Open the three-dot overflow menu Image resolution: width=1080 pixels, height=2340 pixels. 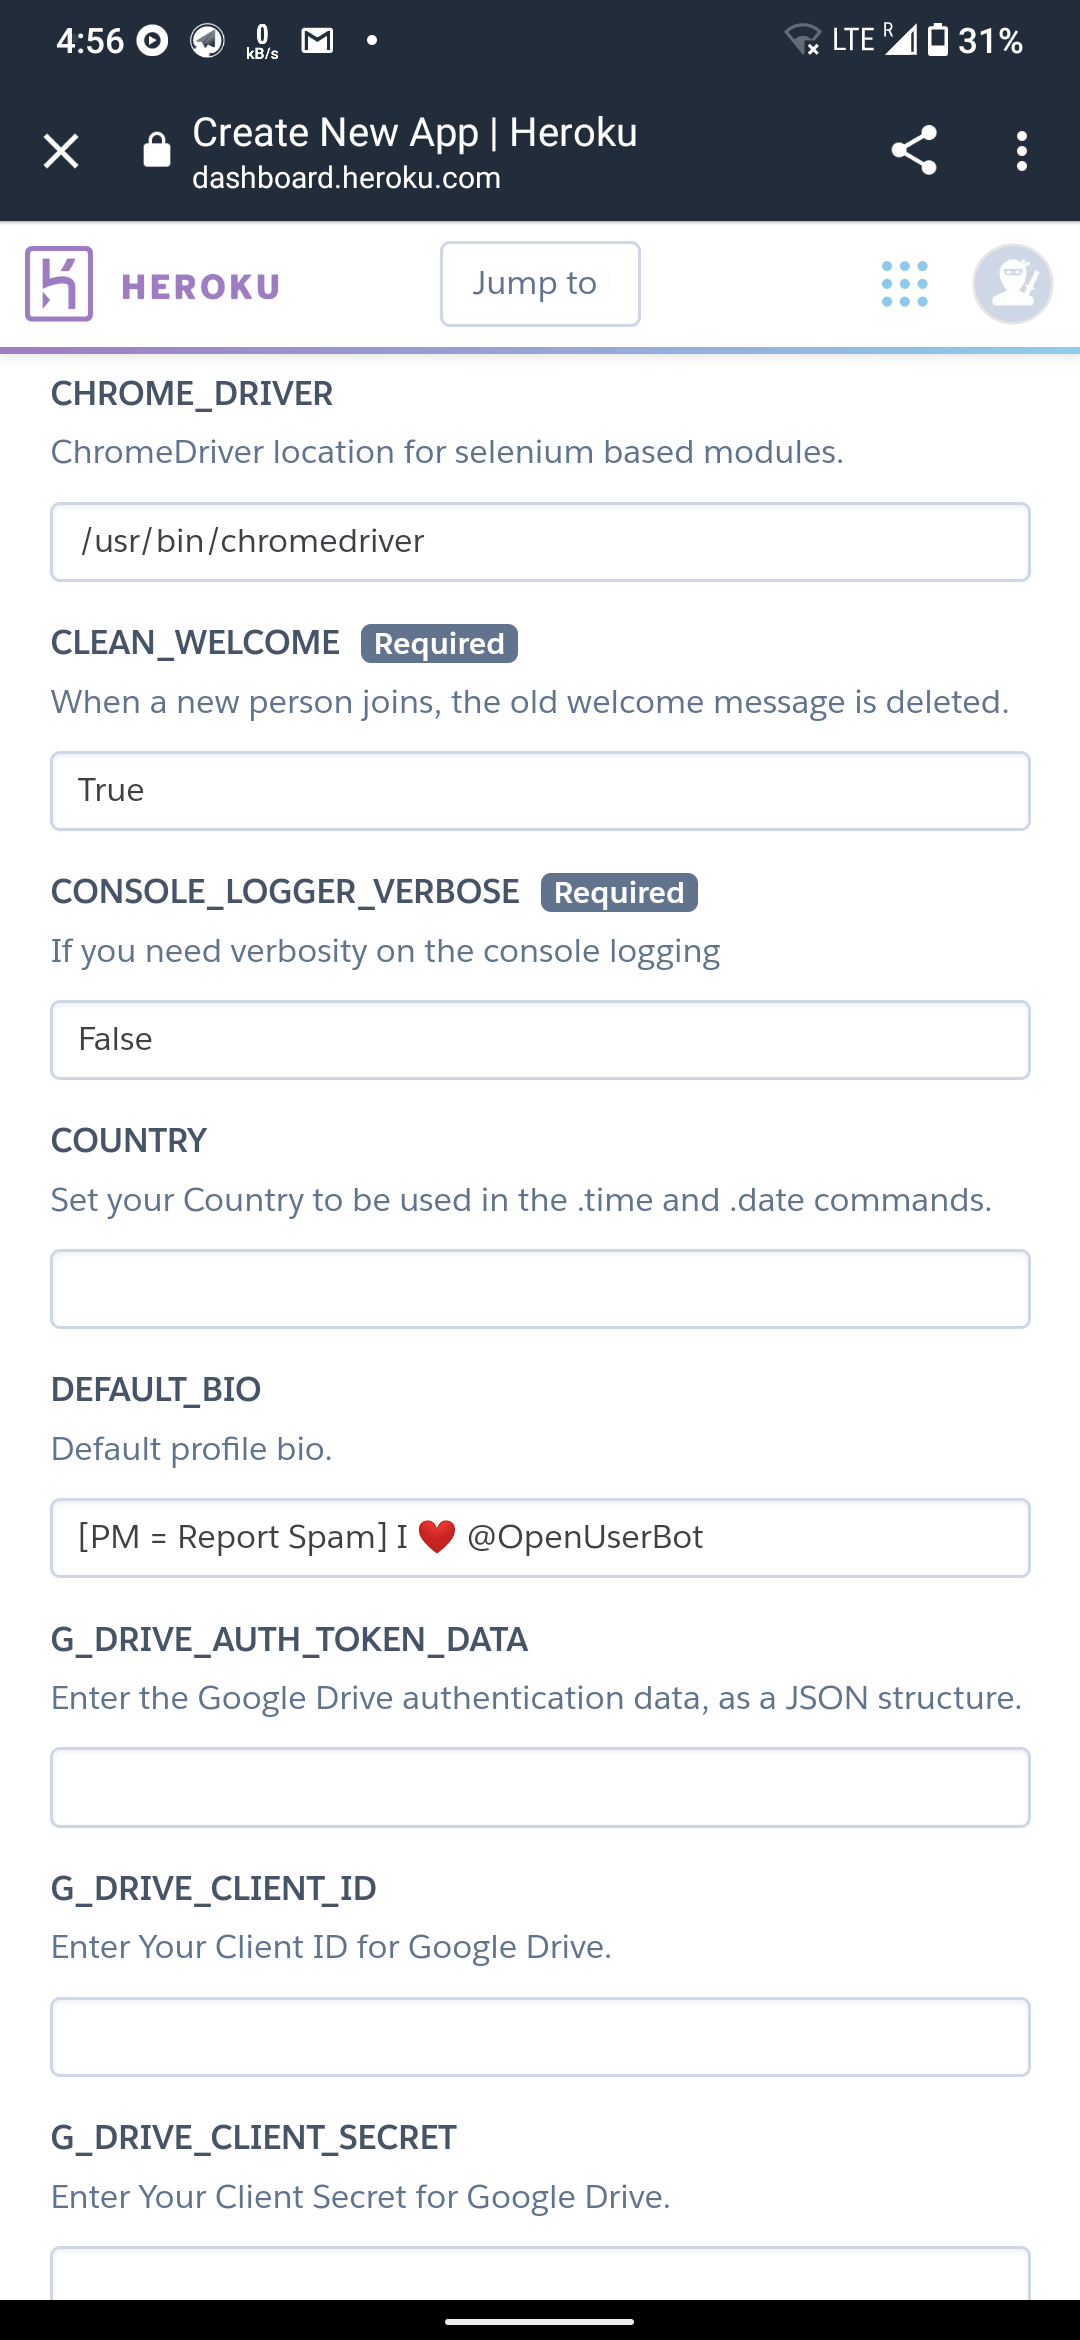click(1021, 151)
